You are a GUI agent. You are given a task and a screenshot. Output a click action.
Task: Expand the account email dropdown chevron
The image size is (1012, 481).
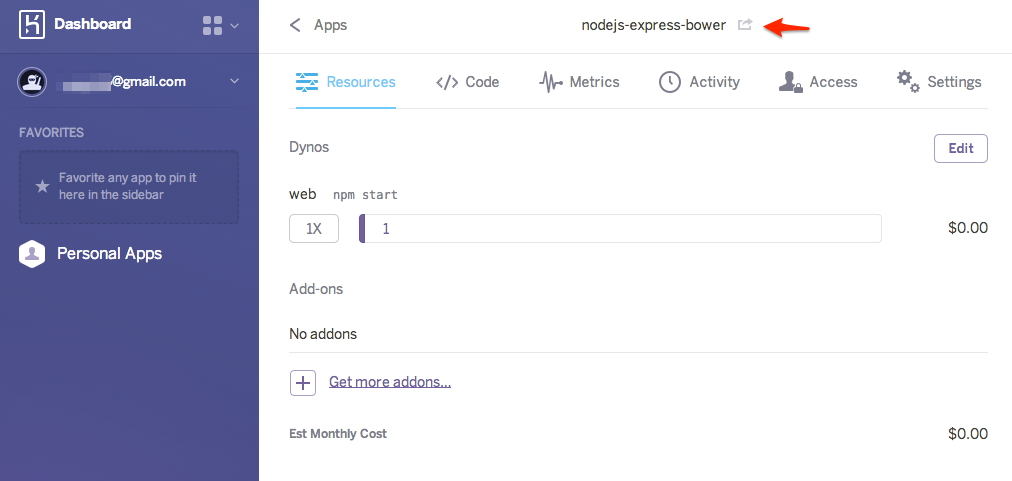[x=234, y=82]
